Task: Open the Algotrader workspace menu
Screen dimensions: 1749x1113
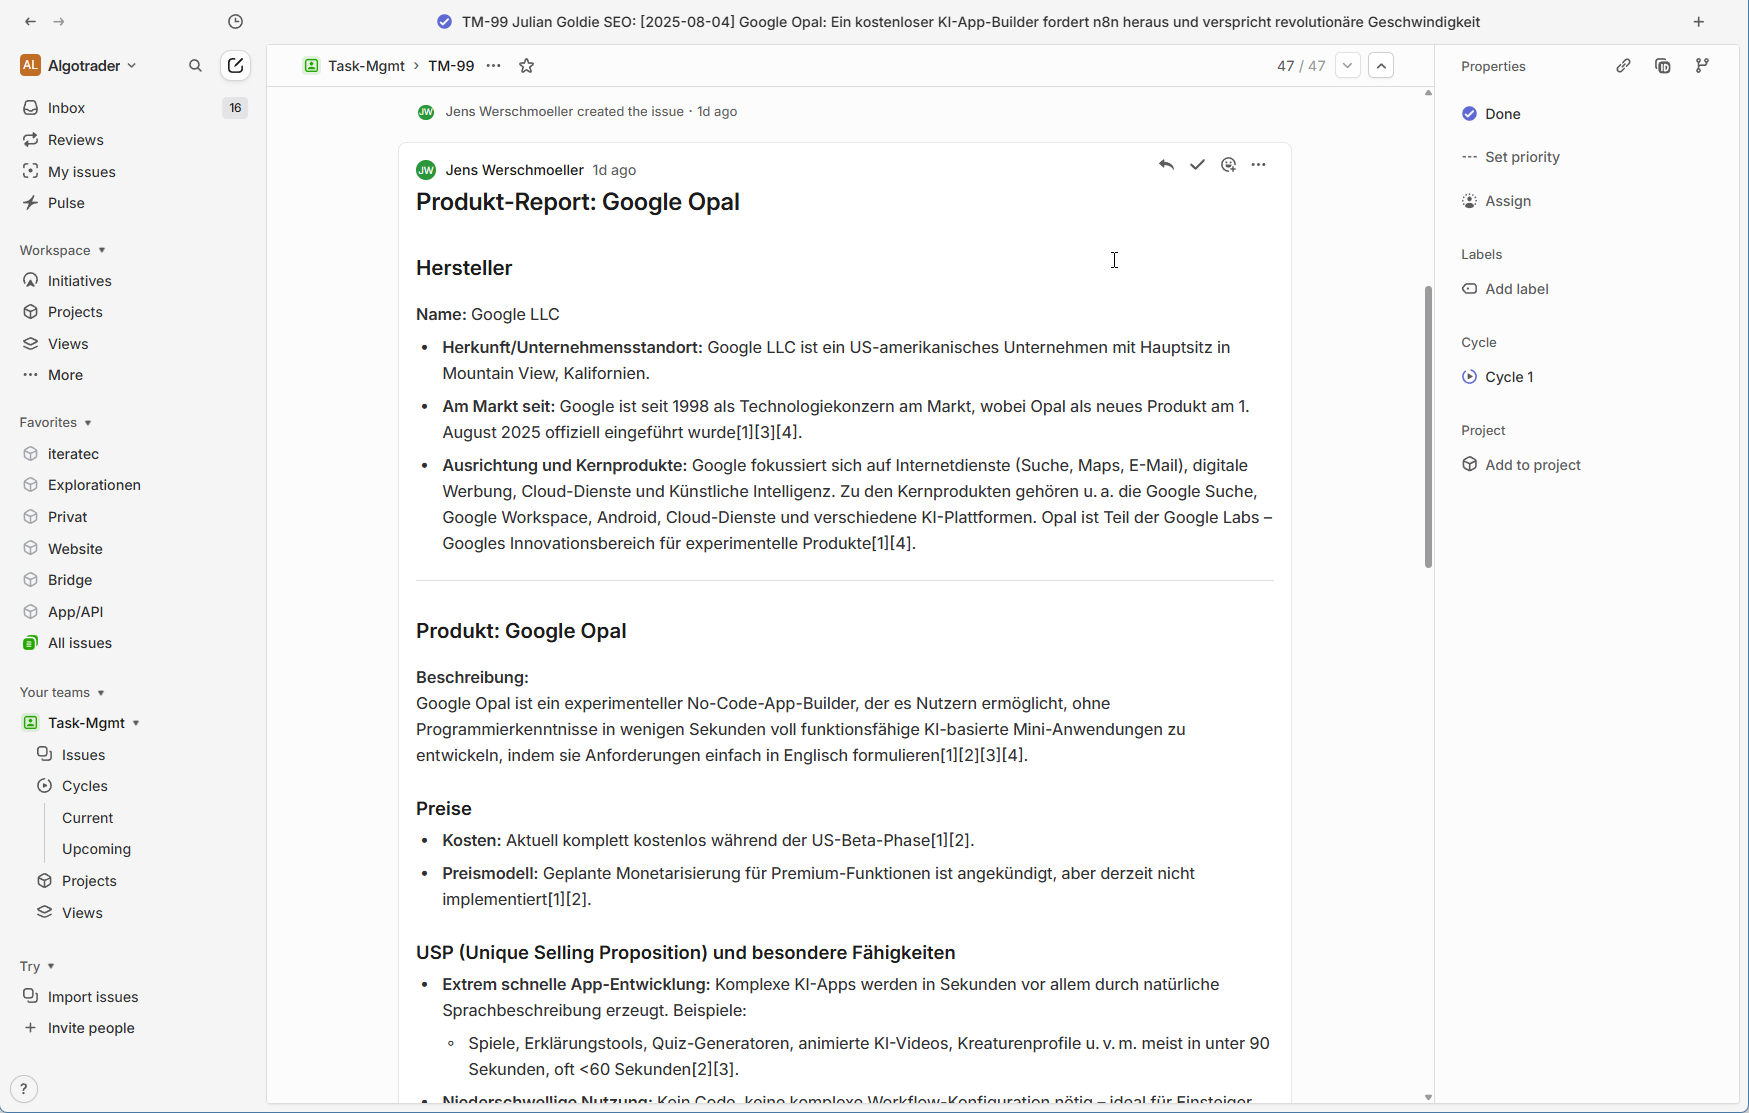Action: point(78,66)
